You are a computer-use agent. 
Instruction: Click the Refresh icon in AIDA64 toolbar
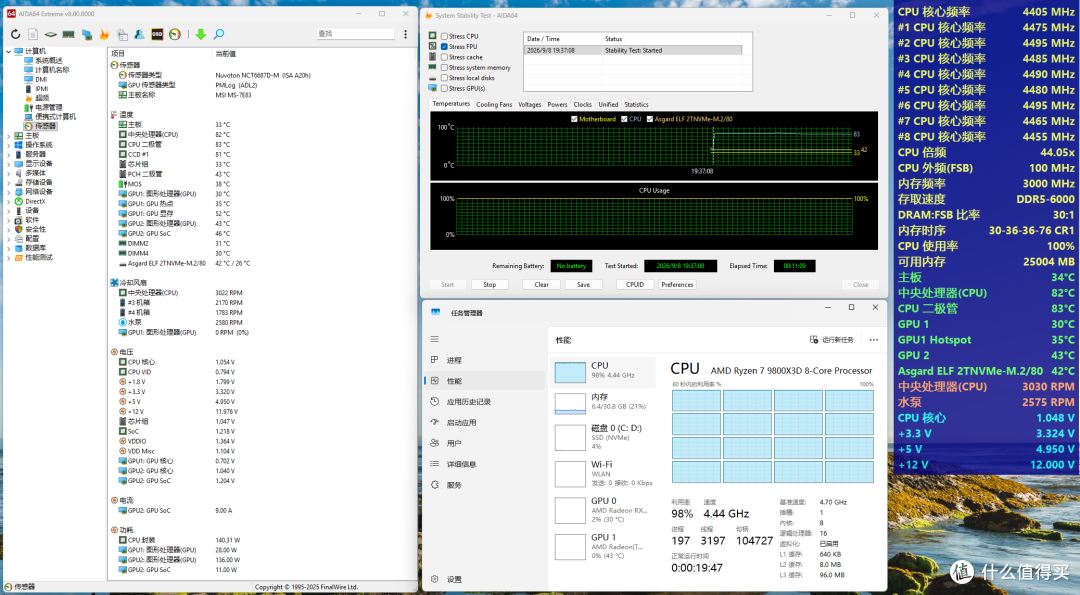coord(15,34)
